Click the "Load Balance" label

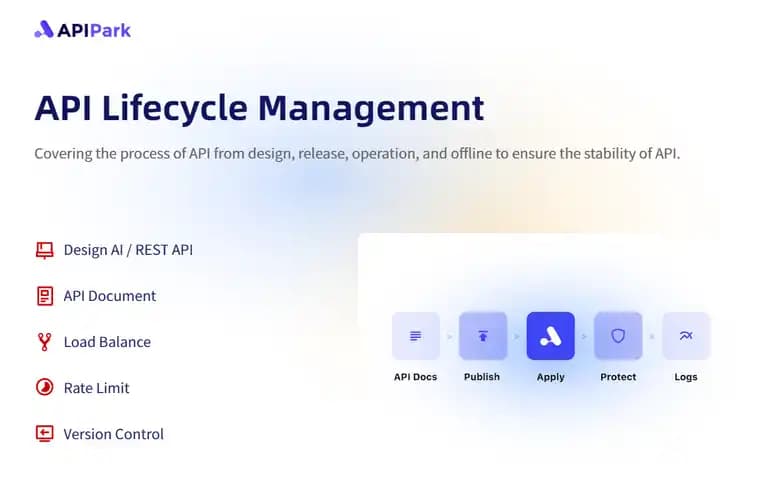click(x=107, y=342)
